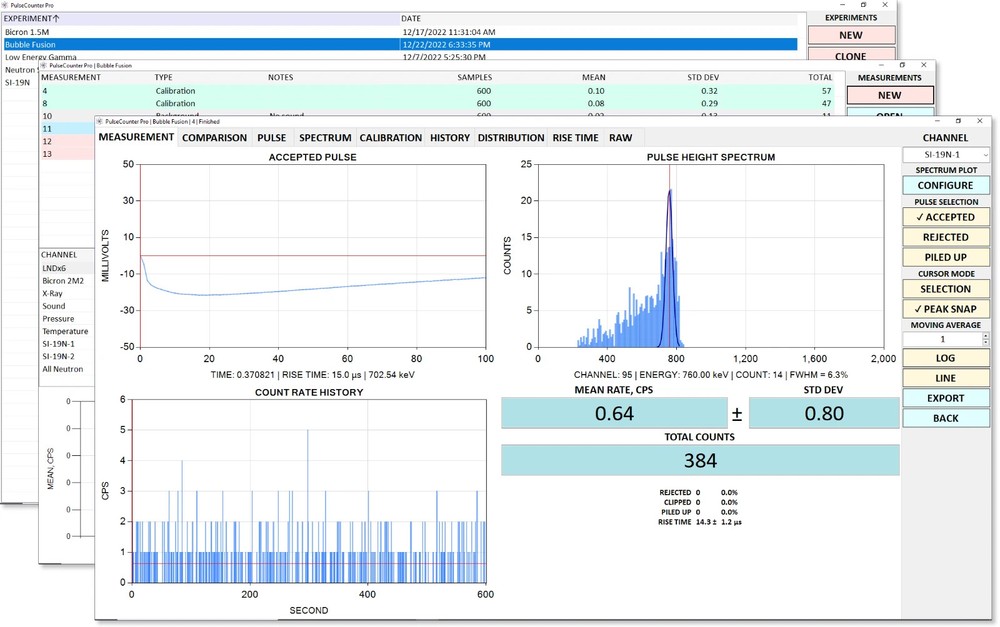
Task: Expand the SI-19N-1 channel selector chevron
Action: (985, 154)
